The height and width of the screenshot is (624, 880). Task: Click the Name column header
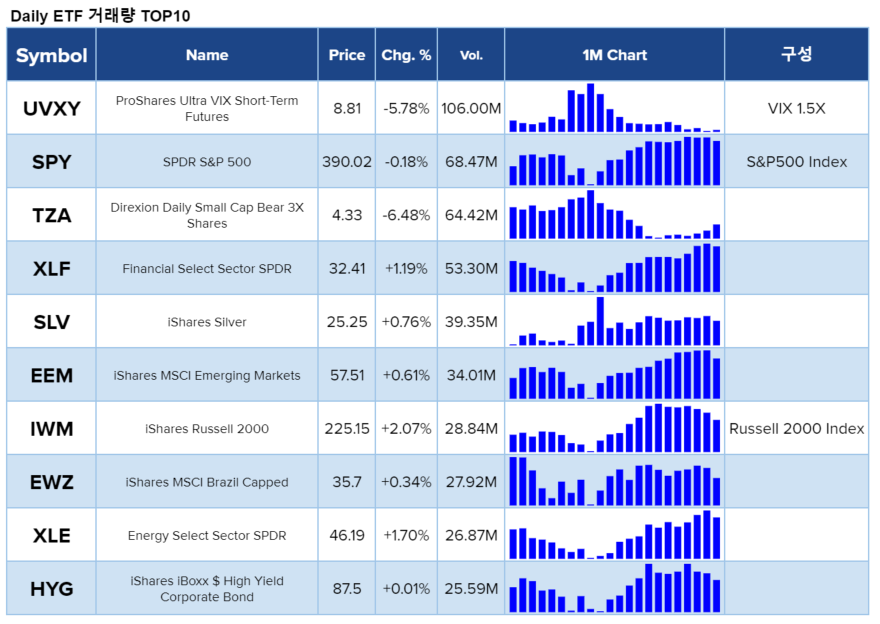(x=207, y=55)
